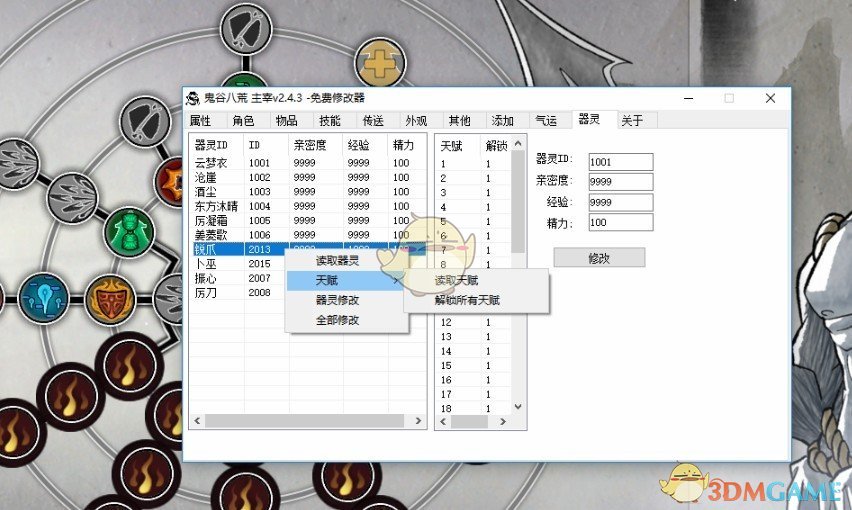Click the 天赋 column header

[459, 146]
